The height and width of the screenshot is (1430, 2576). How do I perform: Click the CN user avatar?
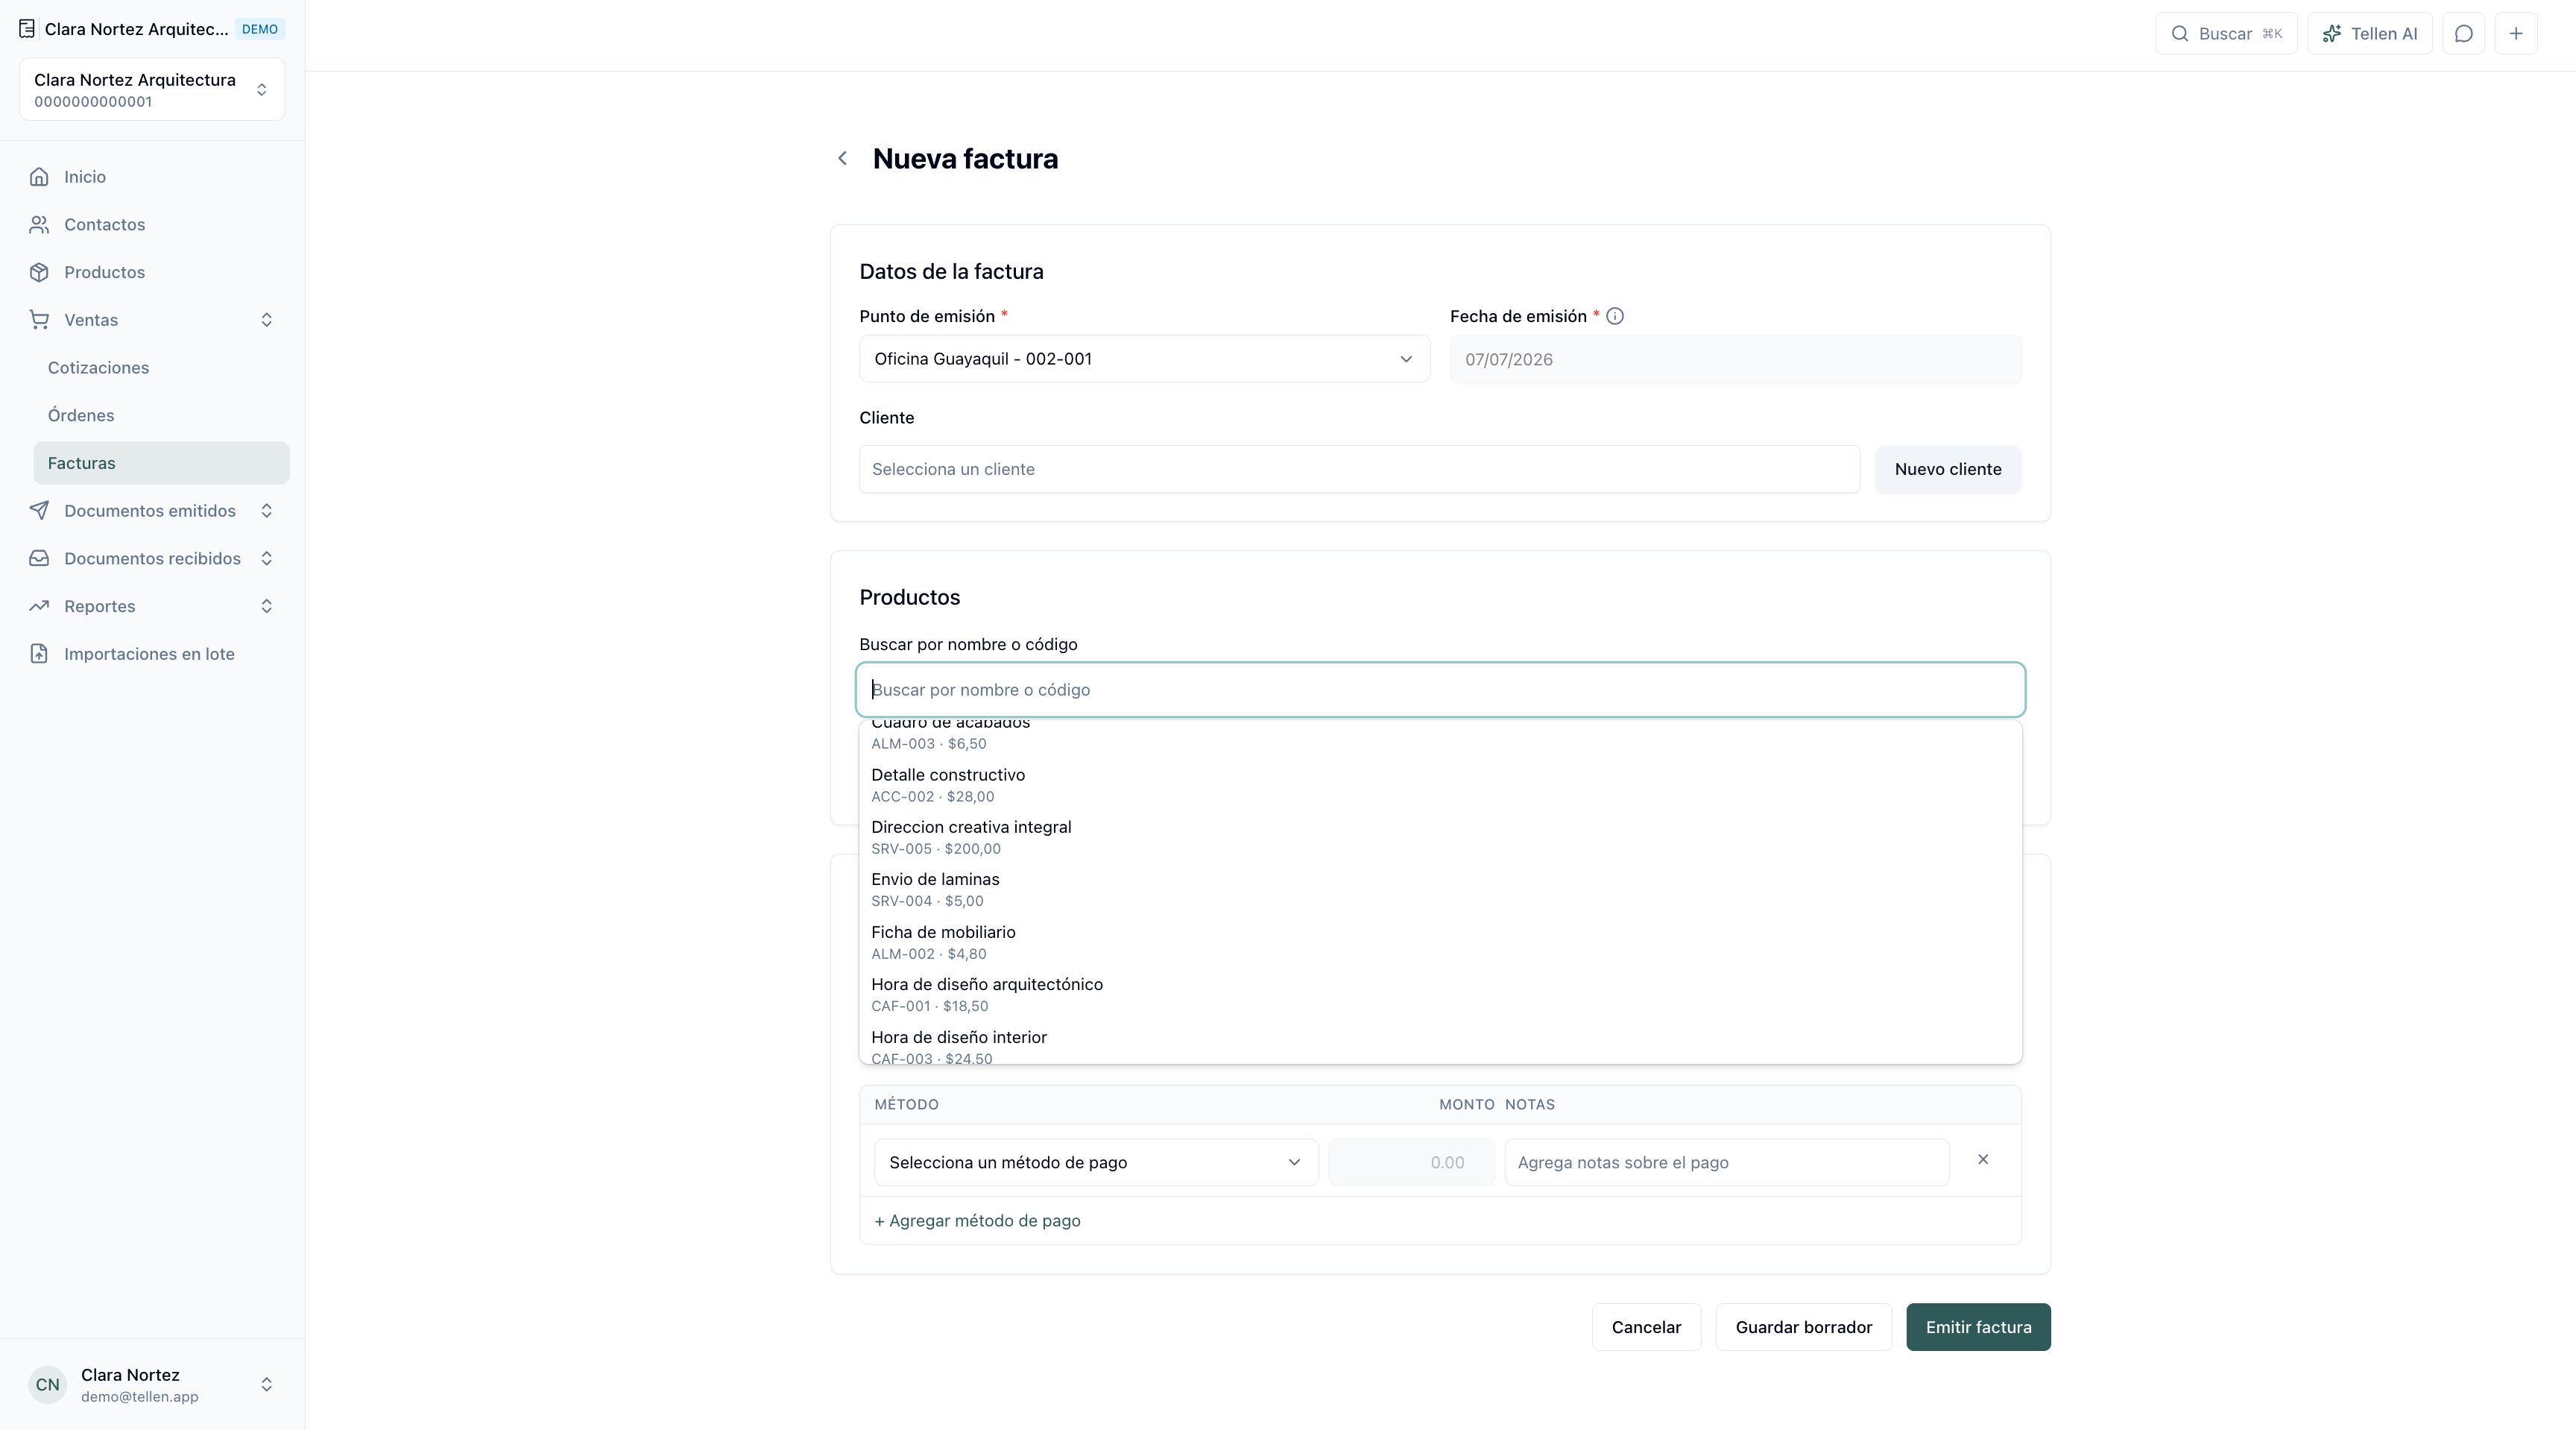48,1385
